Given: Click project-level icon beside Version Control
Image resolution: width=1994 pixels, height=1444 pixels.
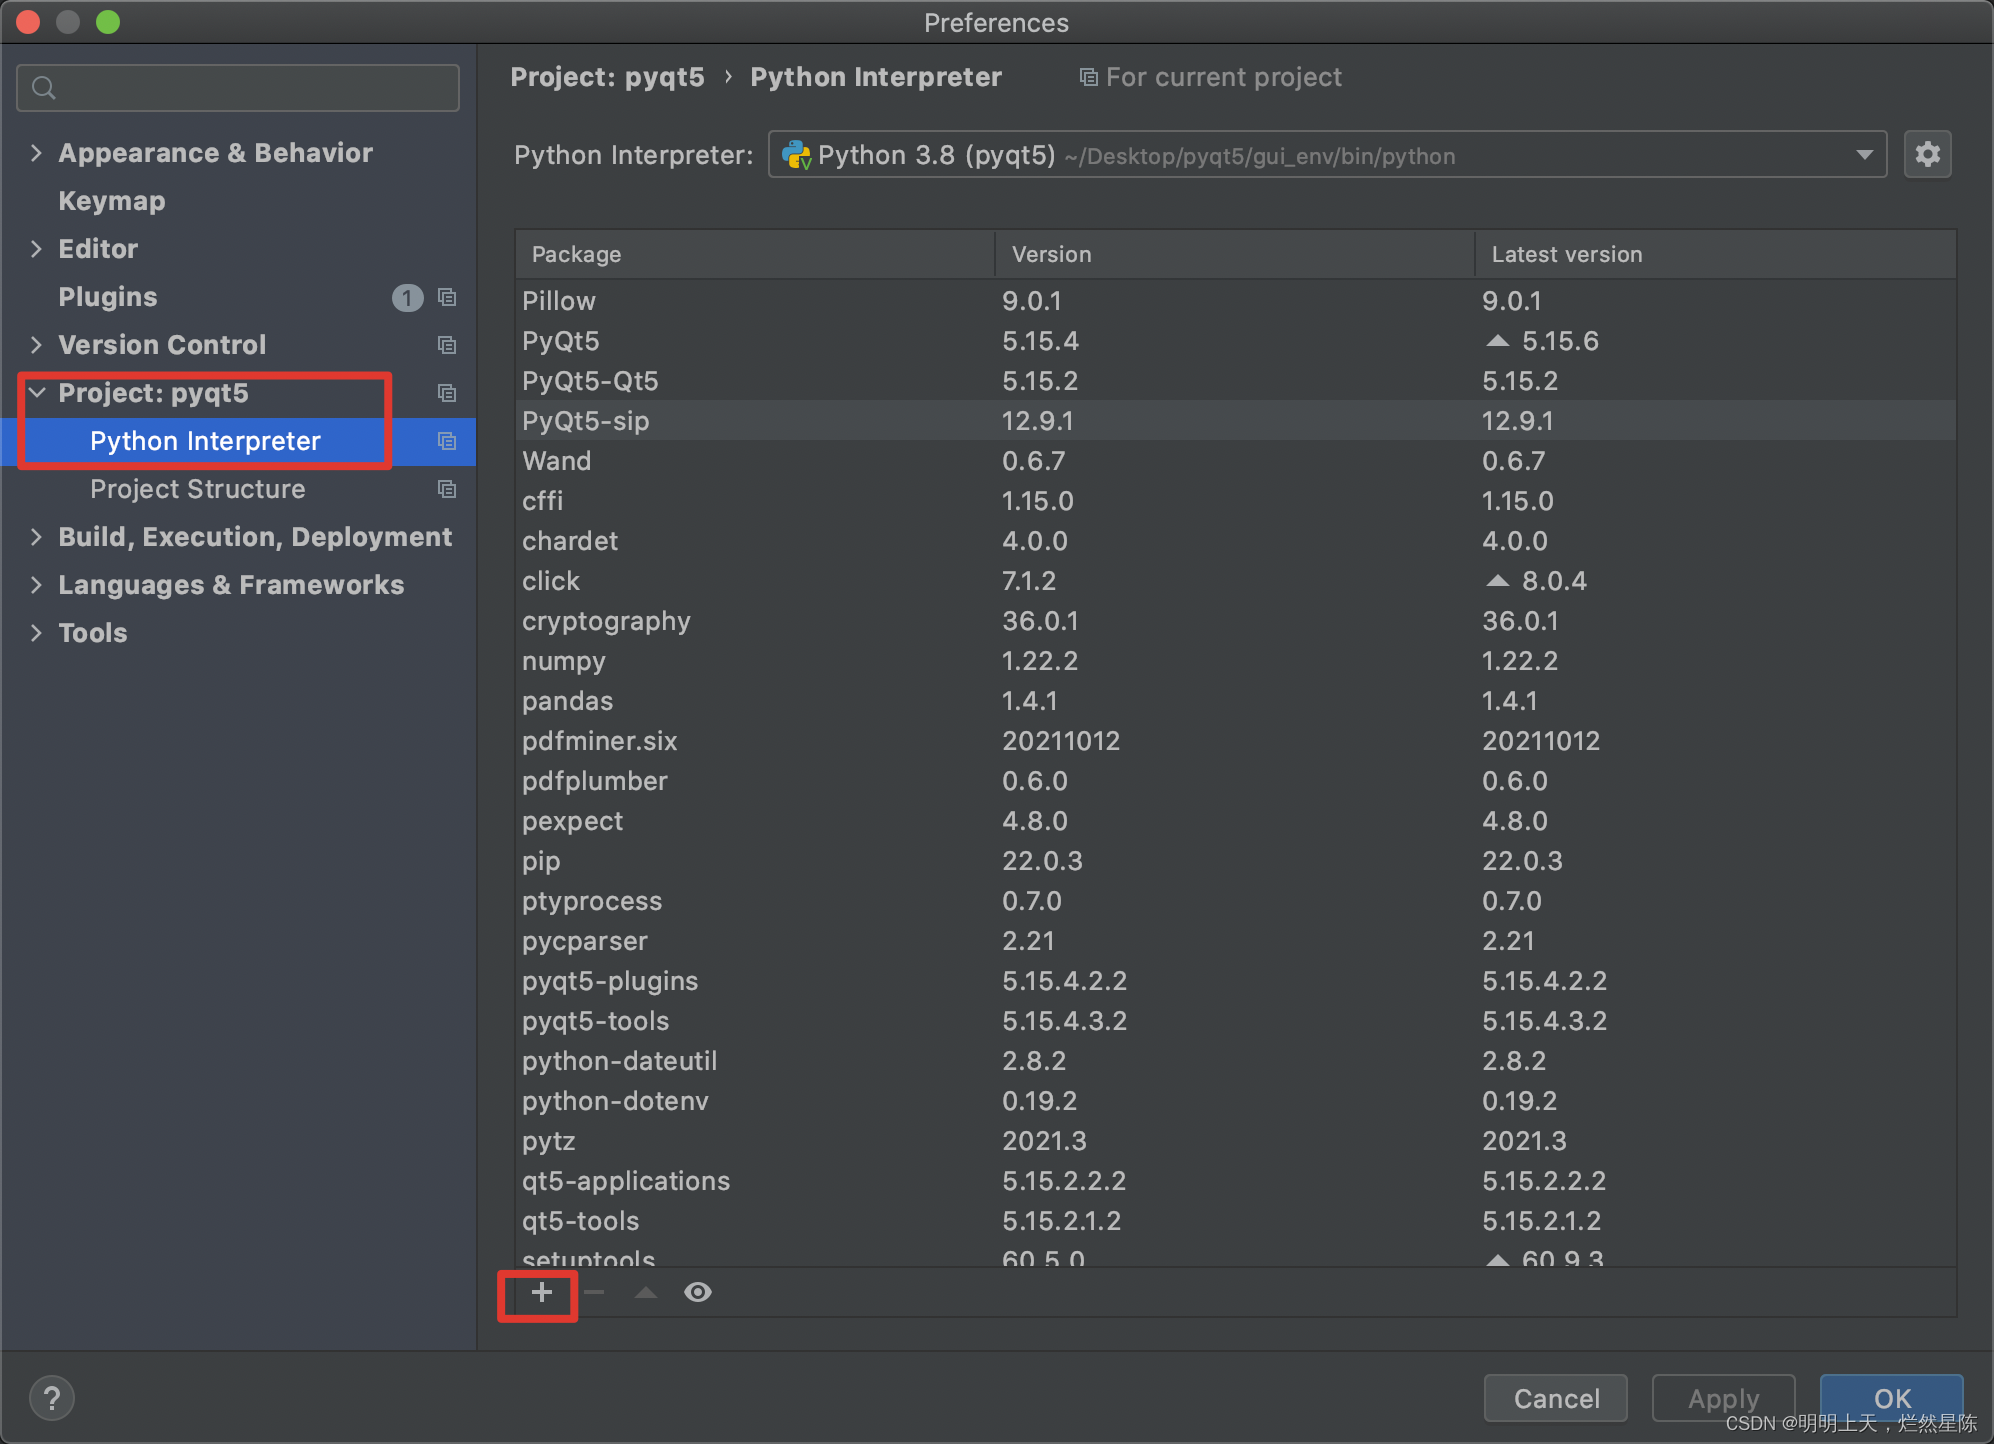Looking at the screenshot, I should [447, 345].
